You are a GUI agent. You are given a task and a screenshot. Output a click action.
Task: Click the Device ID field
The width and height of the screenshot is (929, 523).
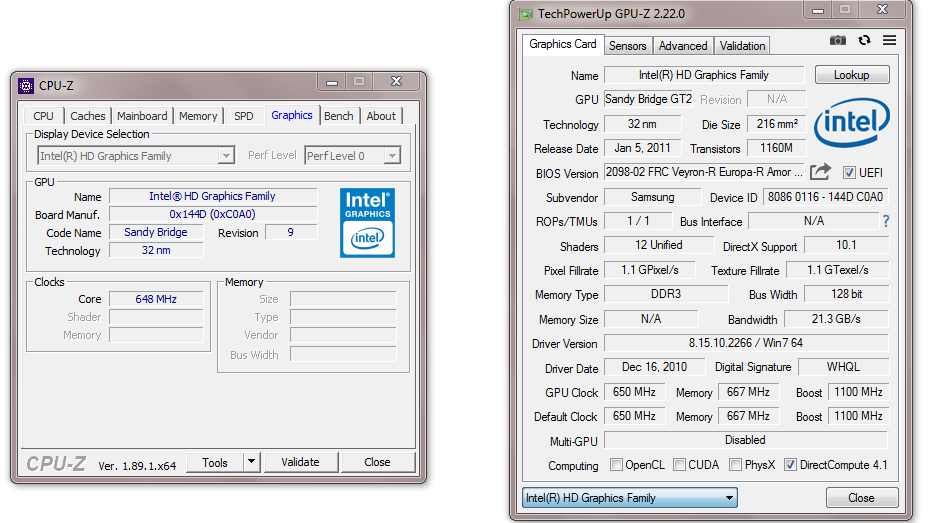(825, 197)
